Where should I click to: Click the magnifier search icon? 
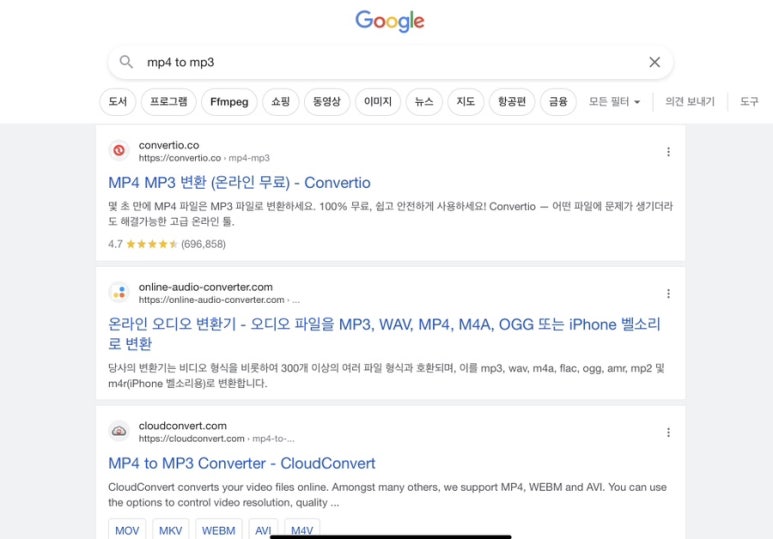pyautogui.click(x=126, y=62)
